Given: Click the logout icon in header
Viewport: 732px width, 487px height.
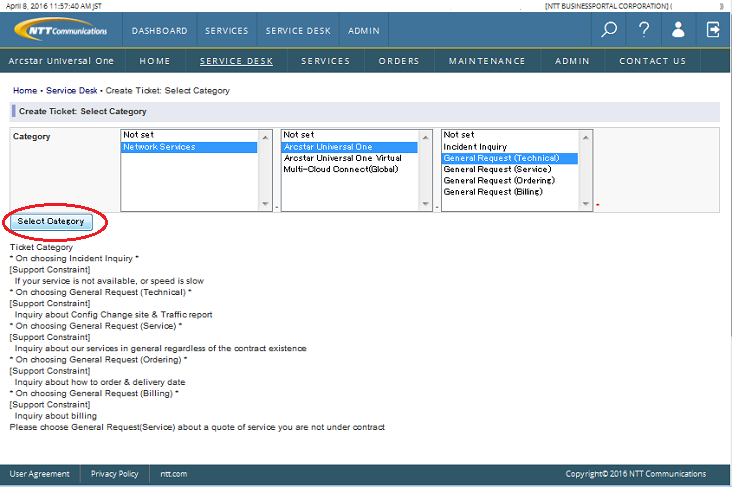Looking at the screenshot, I should (x=713, y=30).
